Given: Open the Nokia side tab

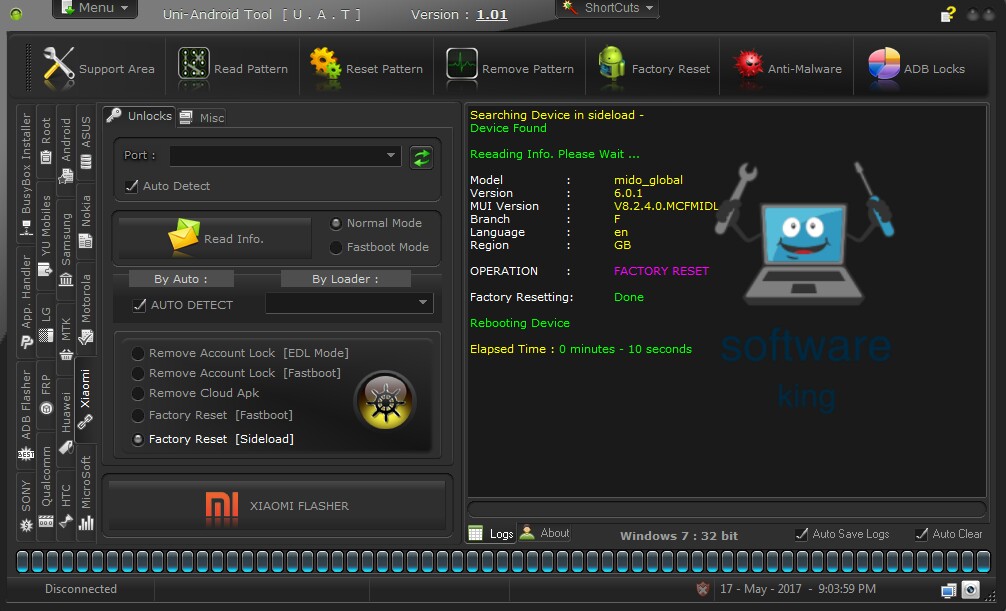Looking at the screenshot, I should [x=85, y=221].
